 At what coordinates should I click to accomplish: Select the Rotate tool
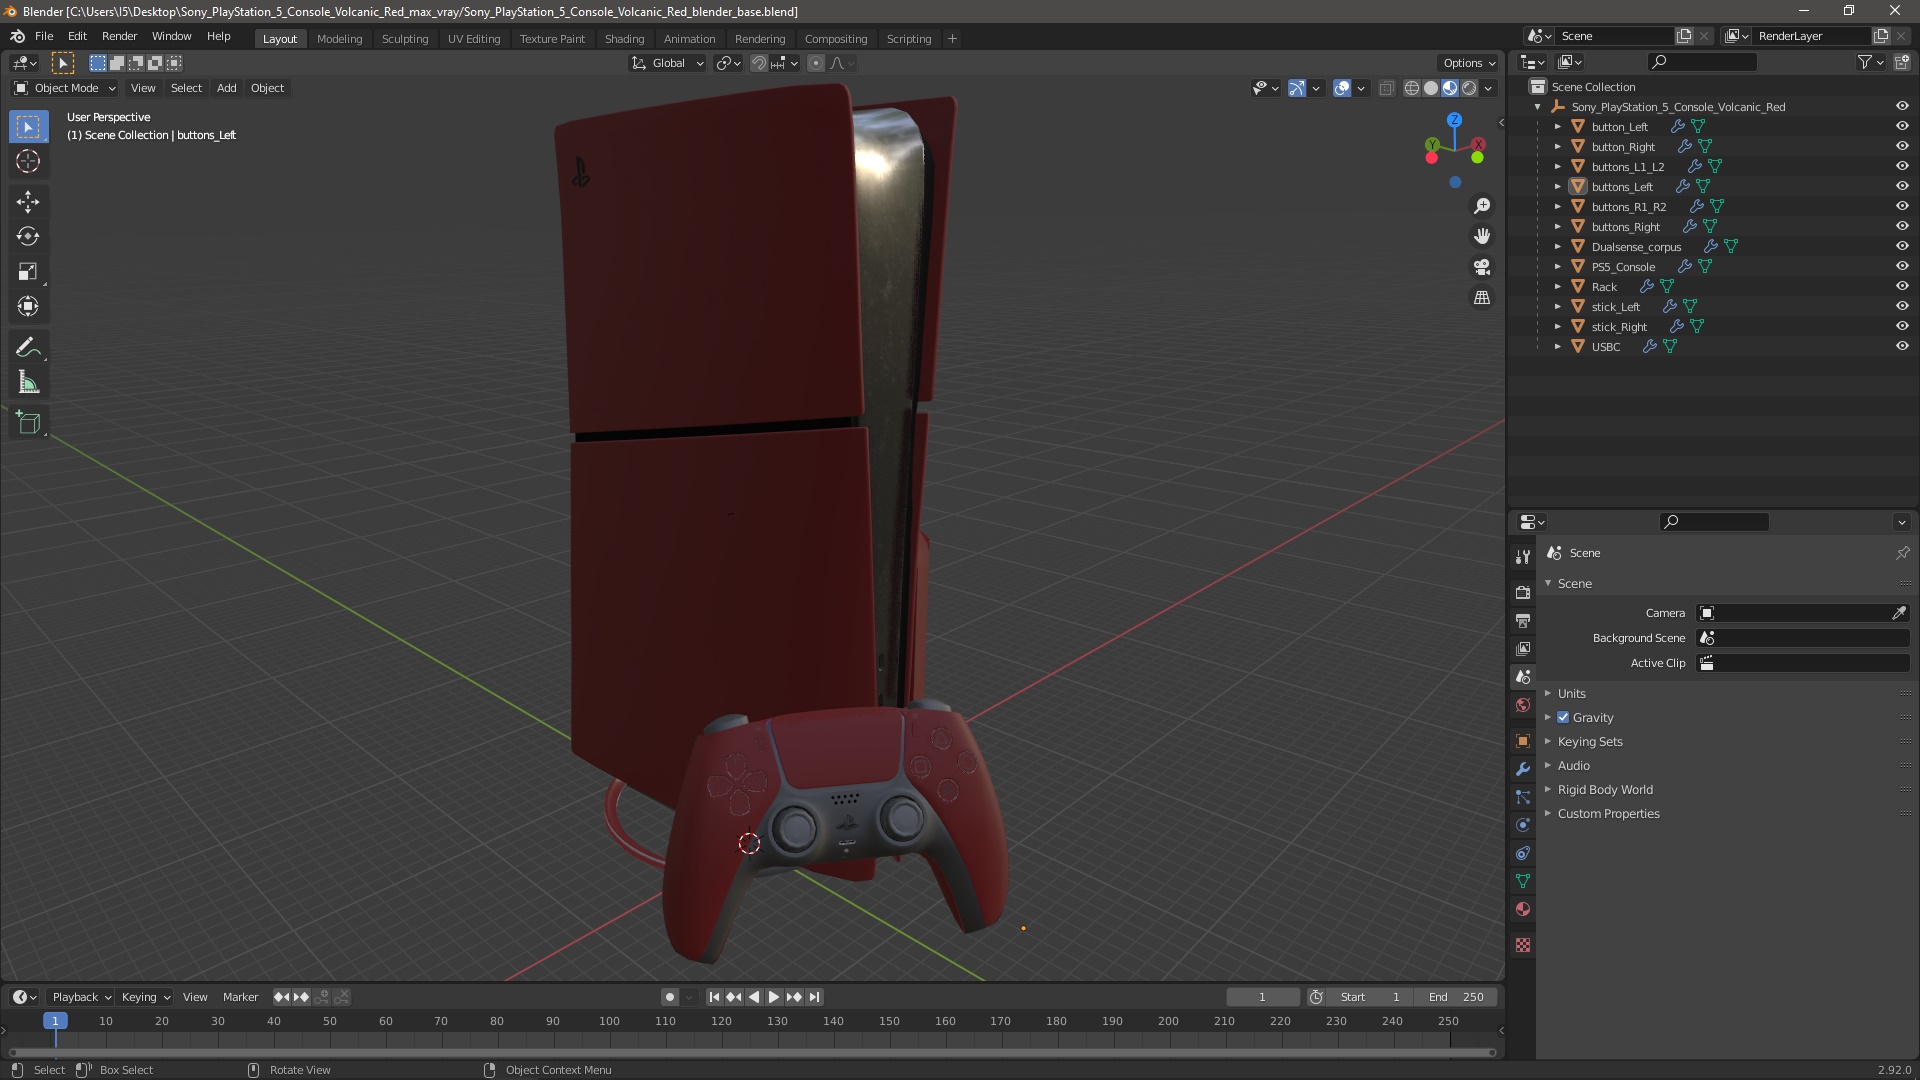28,237
